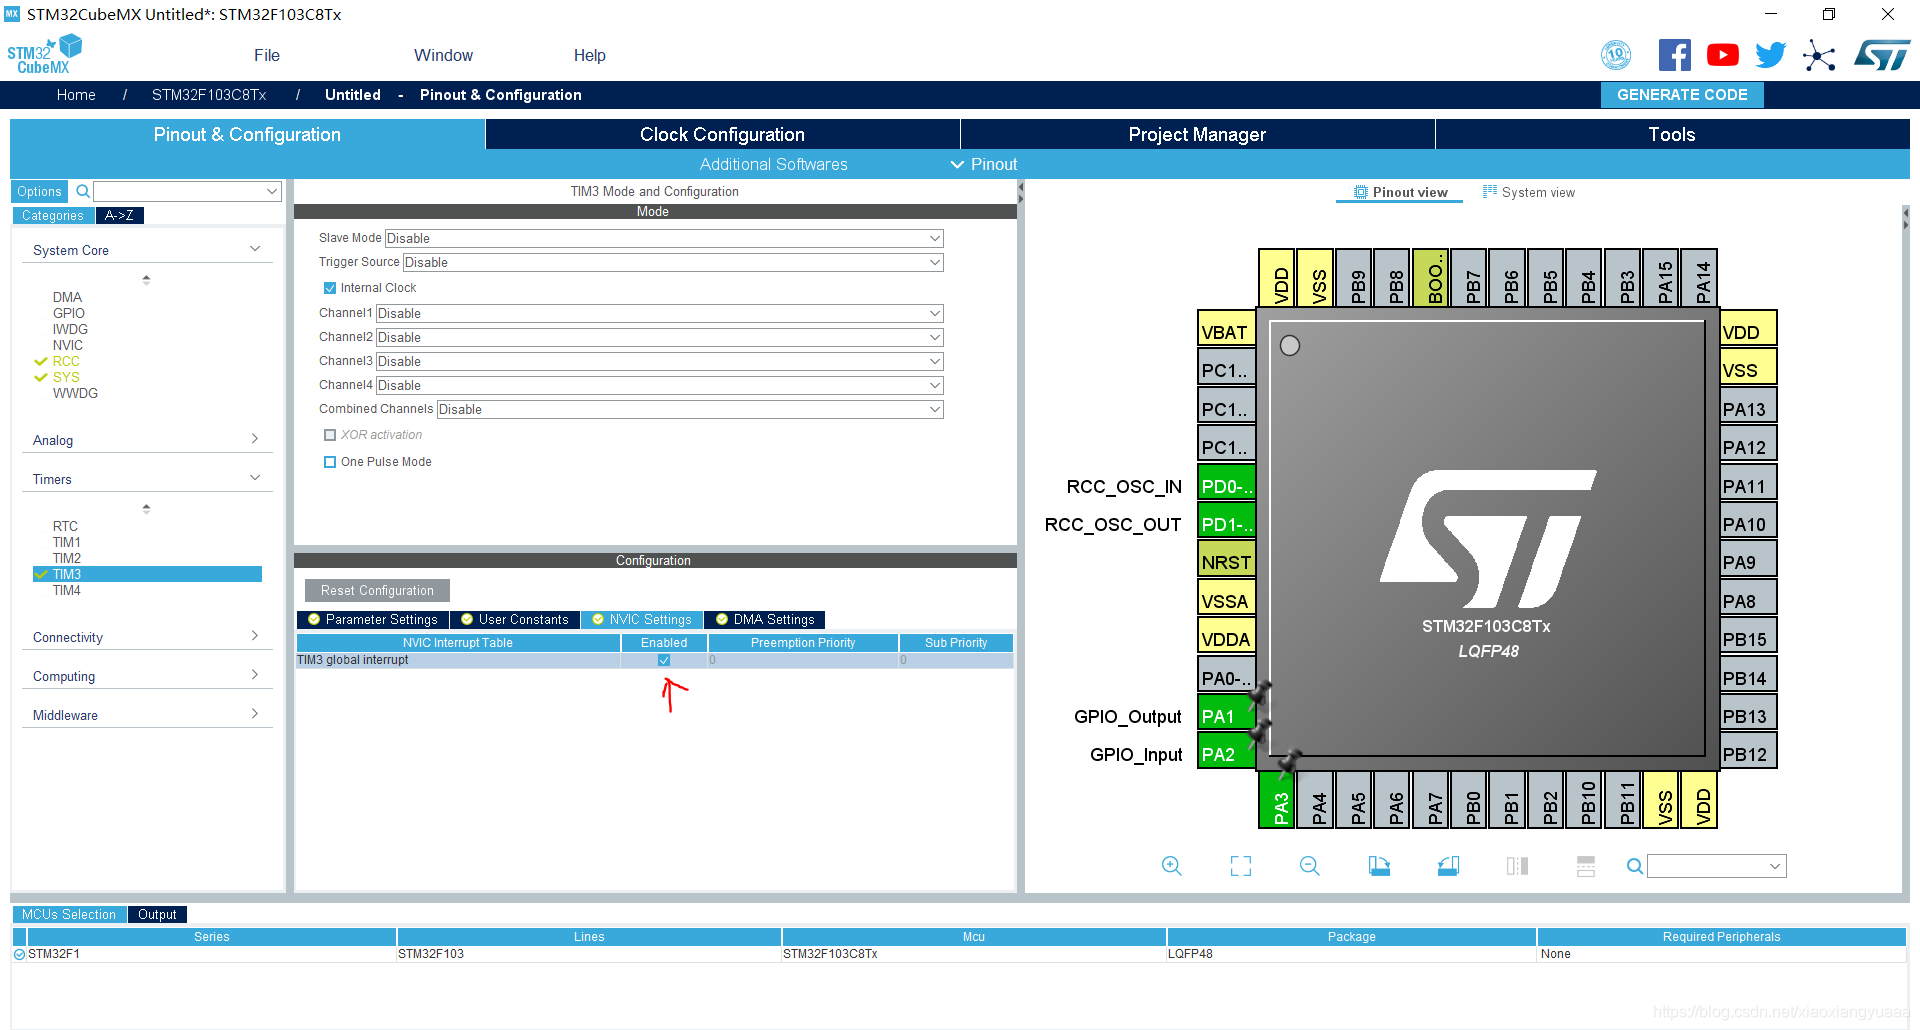
Task: Expand the Analog category
Action: [x=146, y=440]
